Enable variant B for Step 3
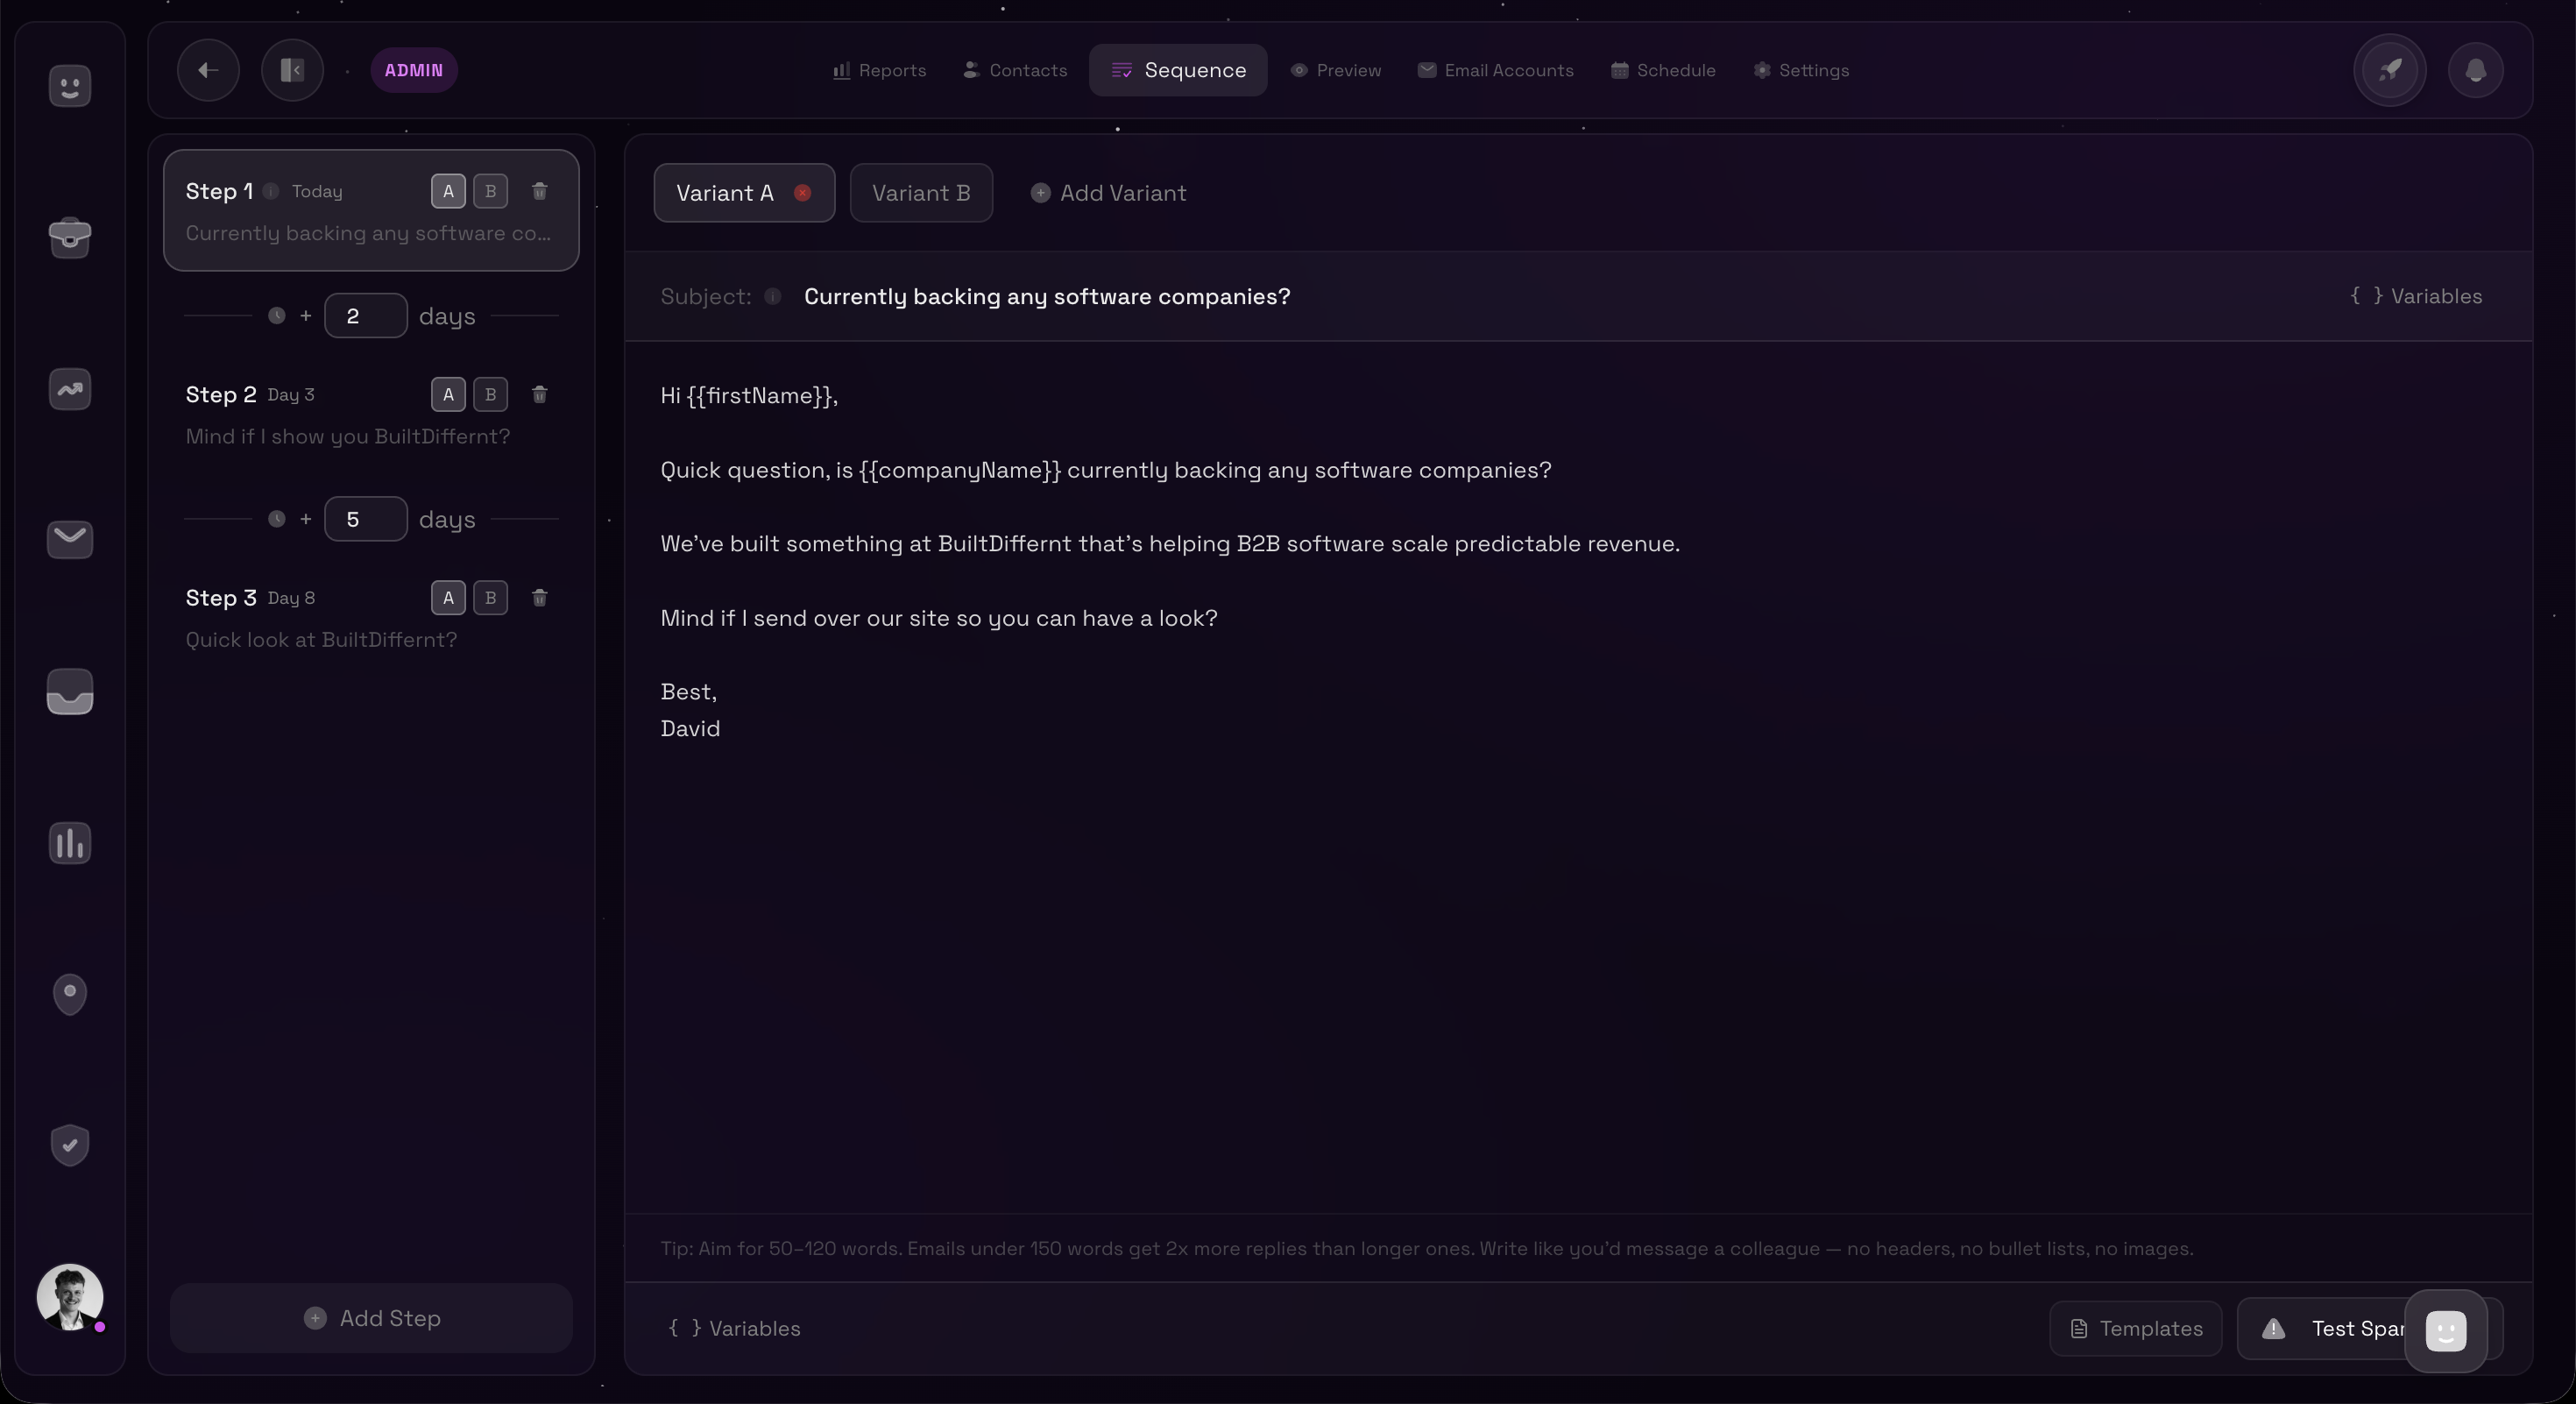Viewport: 2576px width, 1404px height. [x=490, y=598]
